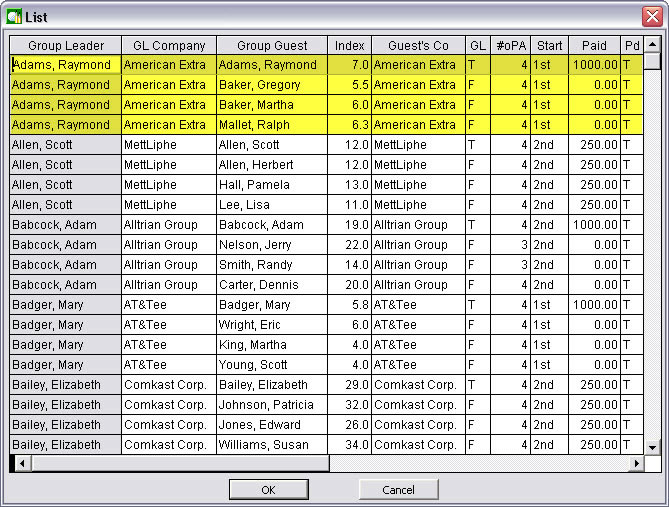This screenshot has height=507, width=669.
Task: Click the Paid column header
Action: (x=594, y=45)
